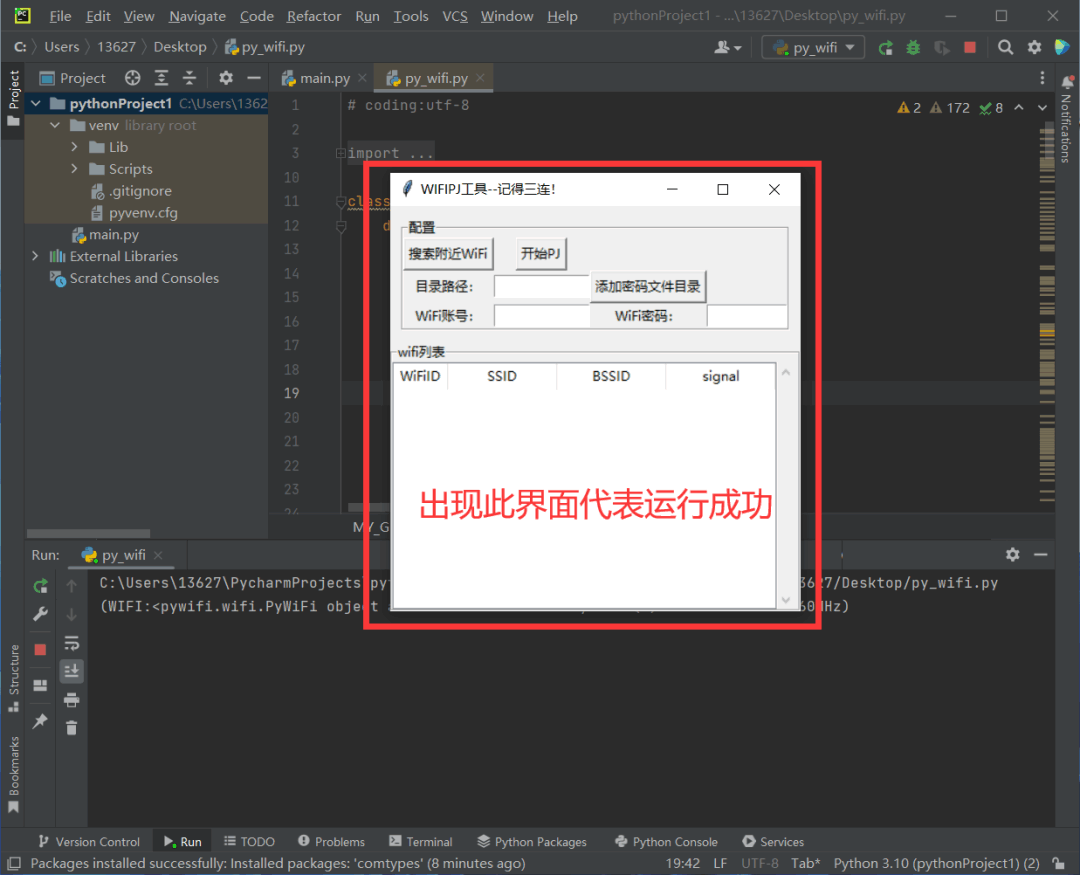Open Search Everywhere magnifier
The width and height of the screenshot is (1080, 875).
[1005, 47]
